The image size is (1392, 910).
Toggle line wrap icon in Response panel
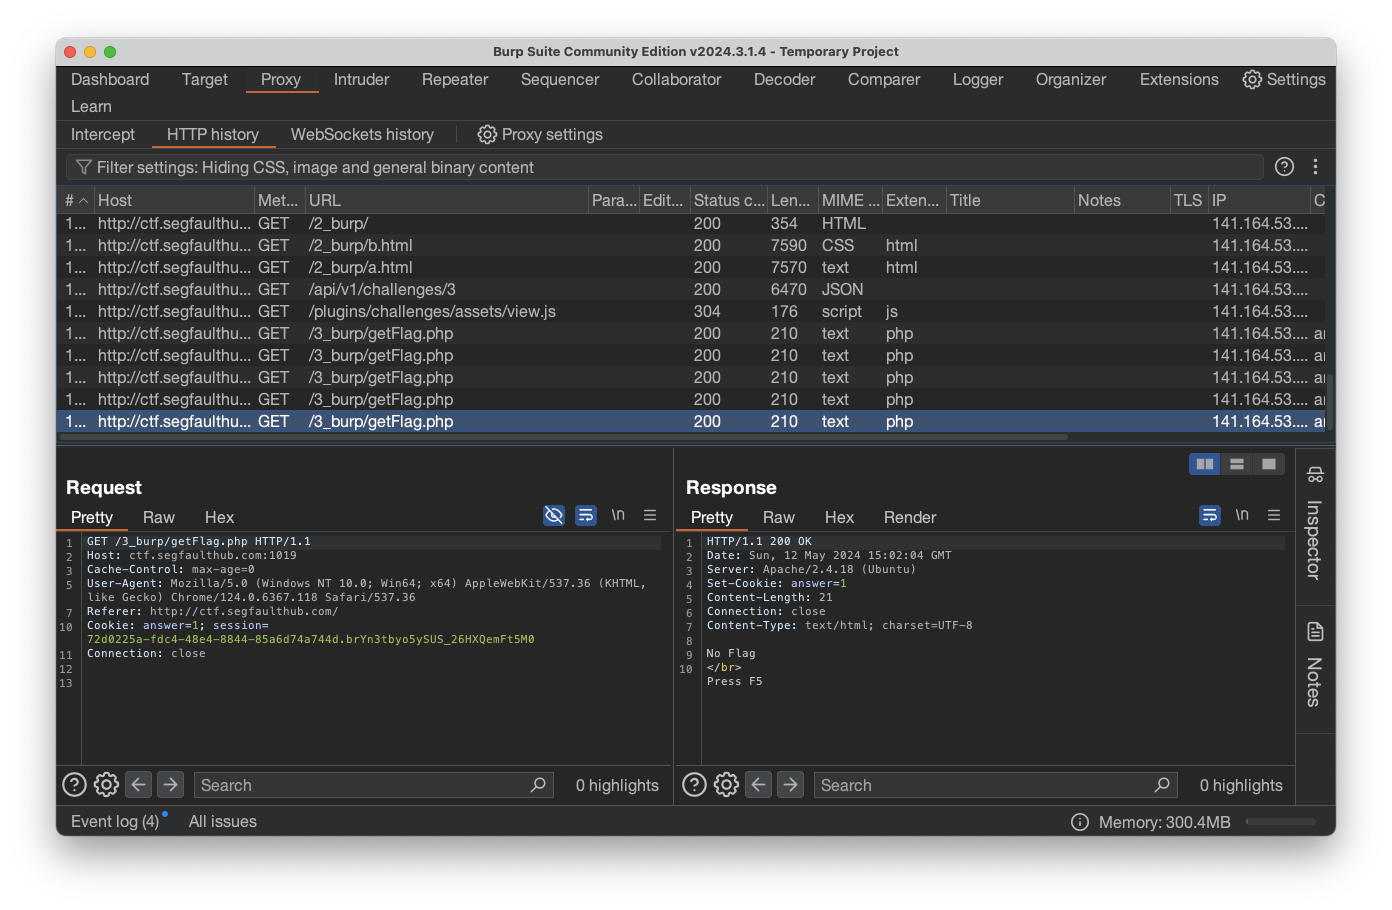[x=1210, y=515]
